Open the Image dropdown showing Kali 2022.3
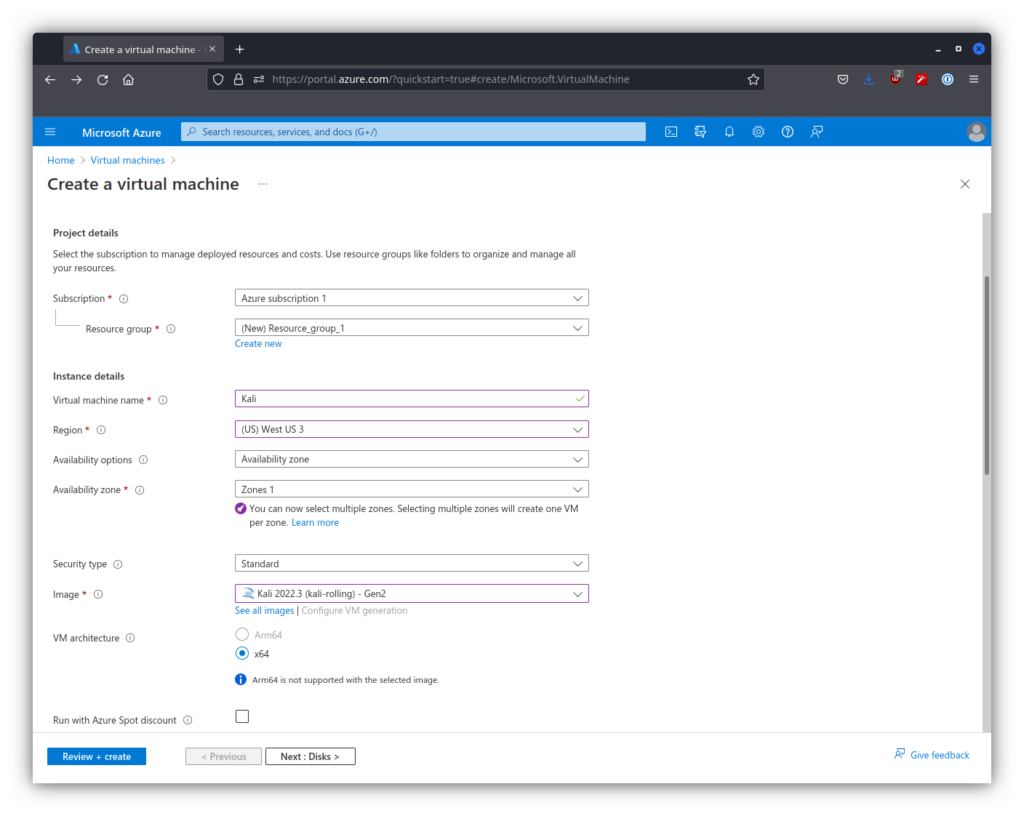 click(411, 594)
